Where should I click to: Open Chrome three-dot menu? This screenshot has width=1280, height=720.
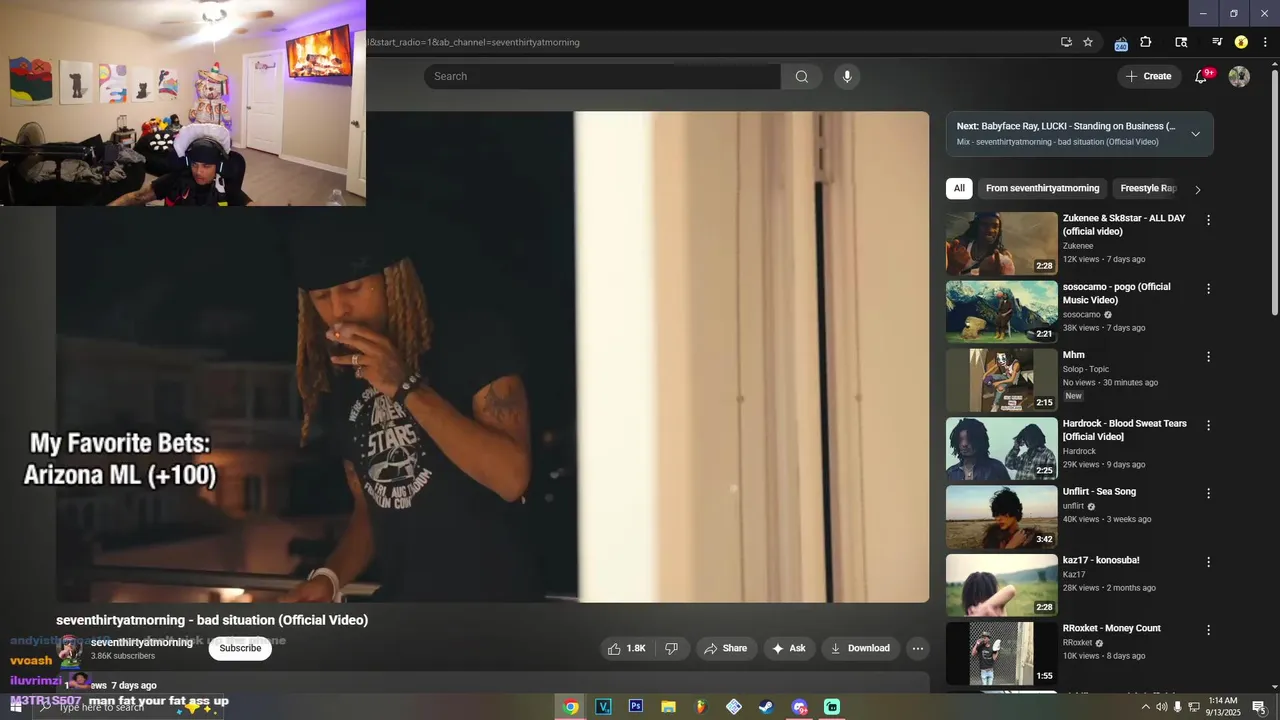(x=1265, y=42)
